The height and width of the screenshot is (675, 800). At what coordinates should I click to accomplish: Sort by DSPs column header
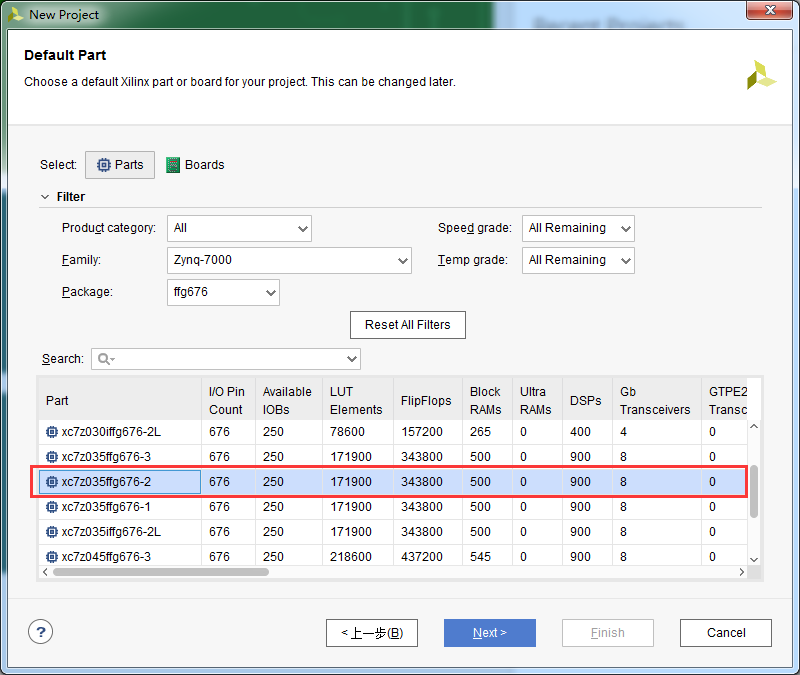pos(587,401)
